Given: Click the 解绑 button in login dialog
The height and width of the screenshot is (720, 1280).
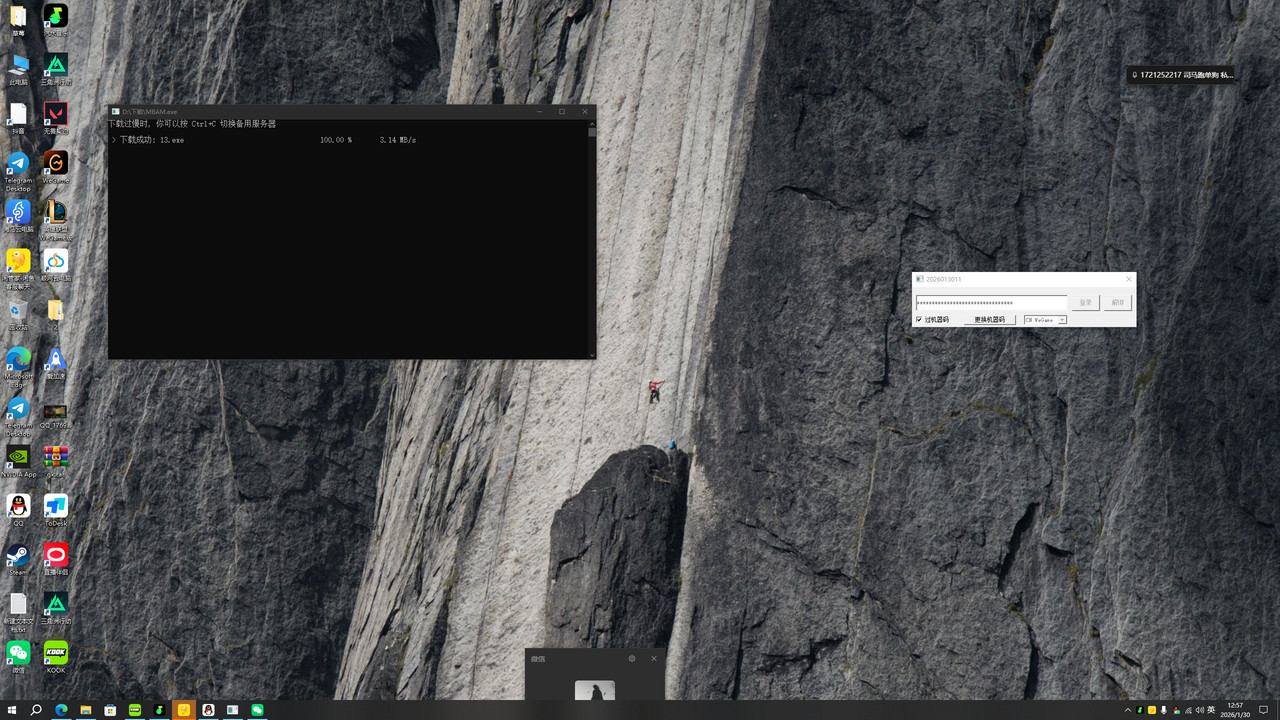Looking at the screenshot, I should pyautogui.click(x=1118, y=302).
